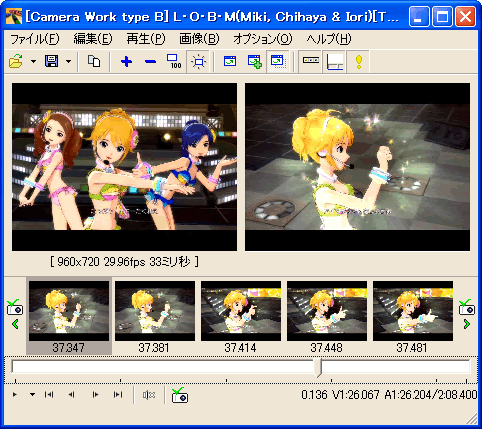Screen dimensions: 482x429
Task: Click the left video preview frame
Action: coord(125,167)
